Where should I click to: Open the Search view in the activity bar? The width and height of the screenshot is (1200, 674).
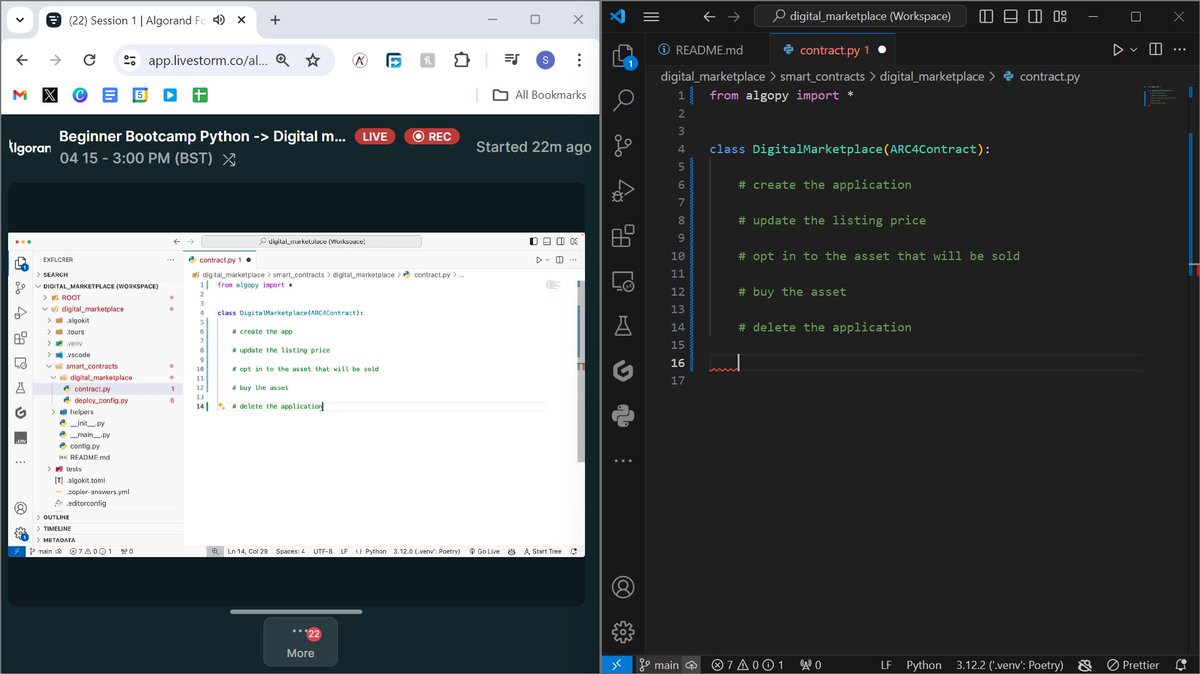click(x=622, y=100)
